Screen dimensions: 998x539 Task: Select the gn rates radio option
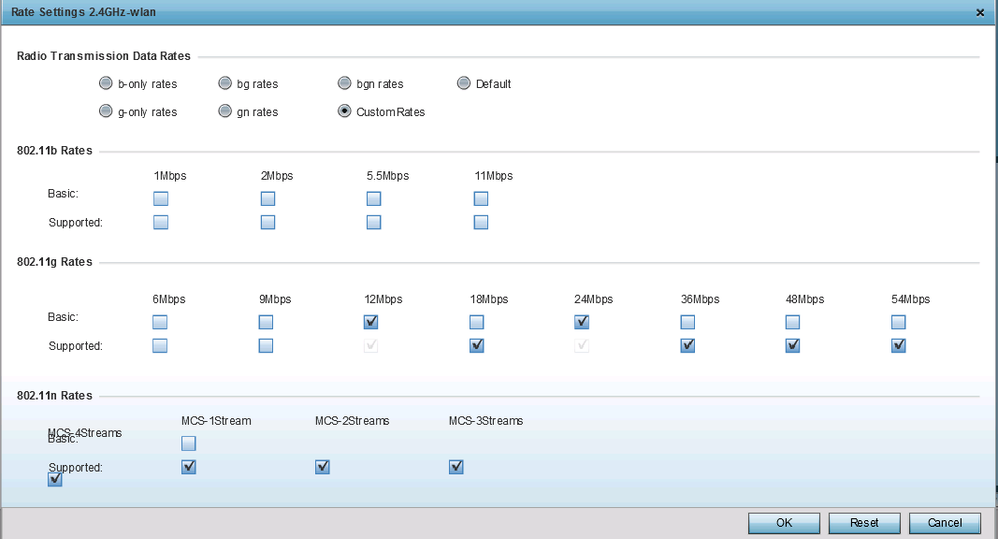pyautogui.click(x=225, y=112)
